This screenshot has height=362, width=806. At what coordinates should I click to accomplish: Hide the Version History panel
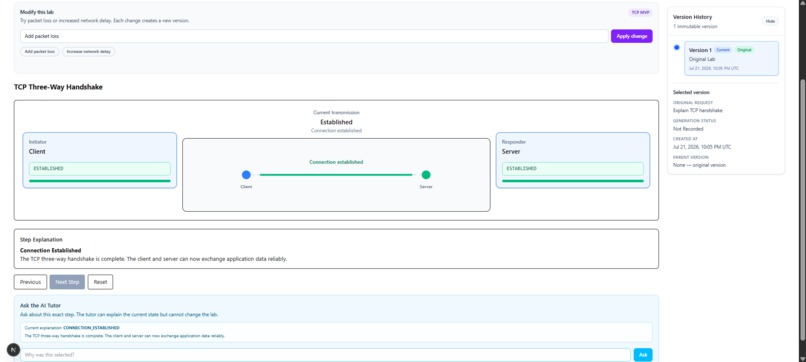770,21
